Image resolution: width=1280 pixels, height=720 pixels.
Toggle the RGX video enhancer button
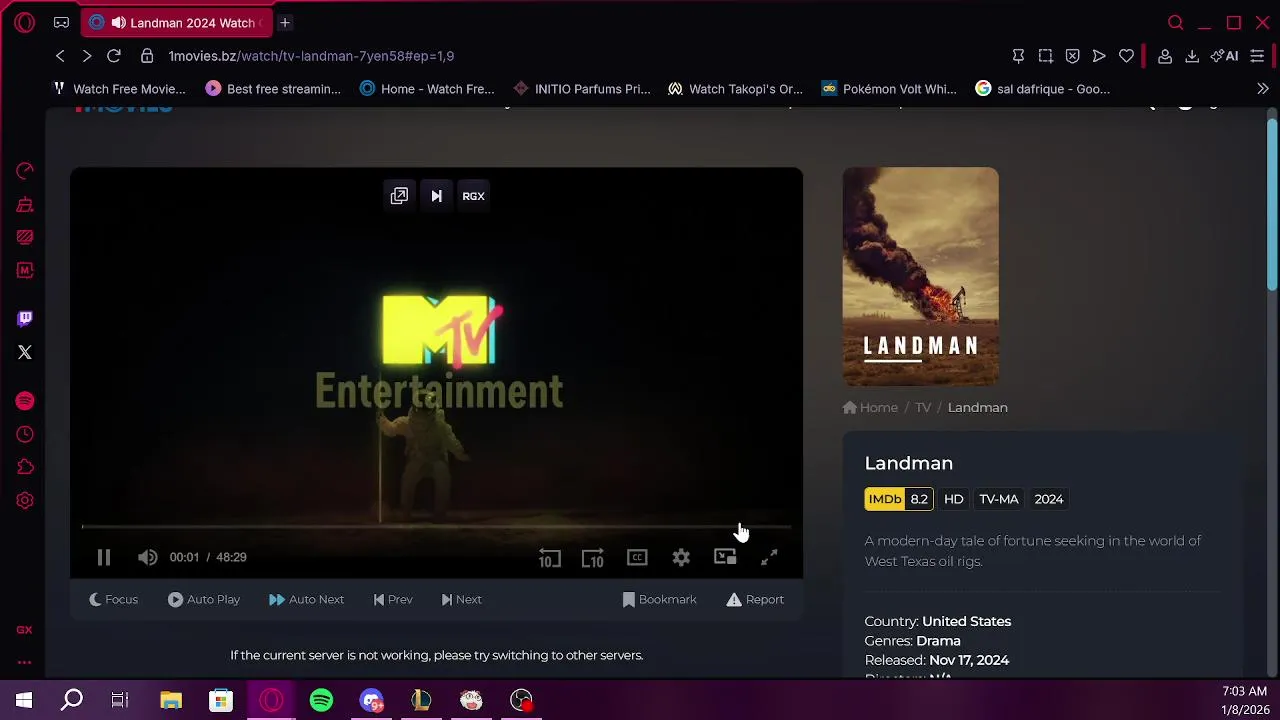(473, 196)
